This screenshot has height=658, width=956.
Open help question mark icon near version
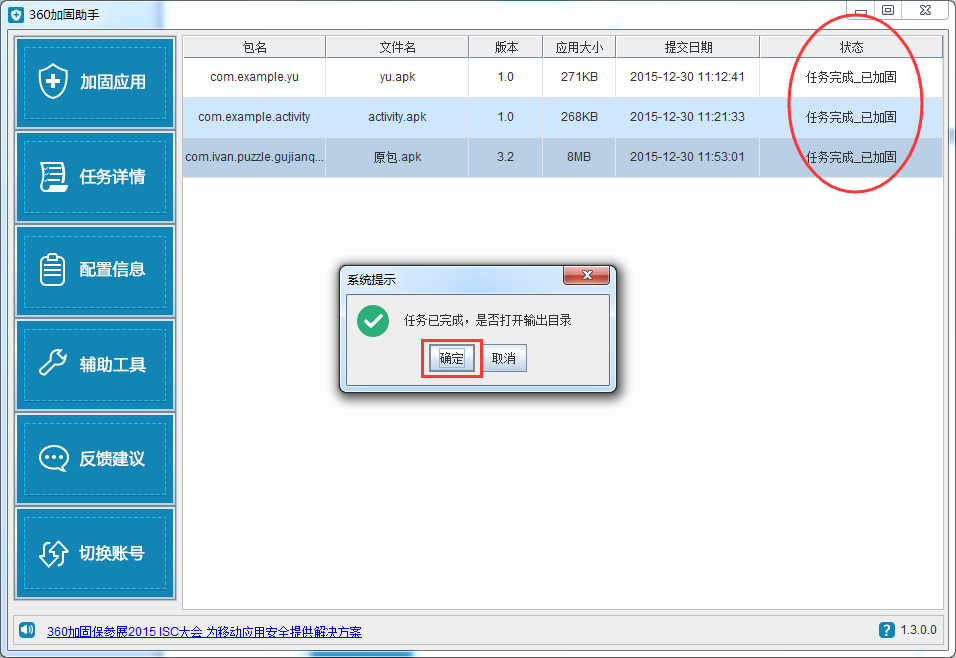[x=886, y=630]
